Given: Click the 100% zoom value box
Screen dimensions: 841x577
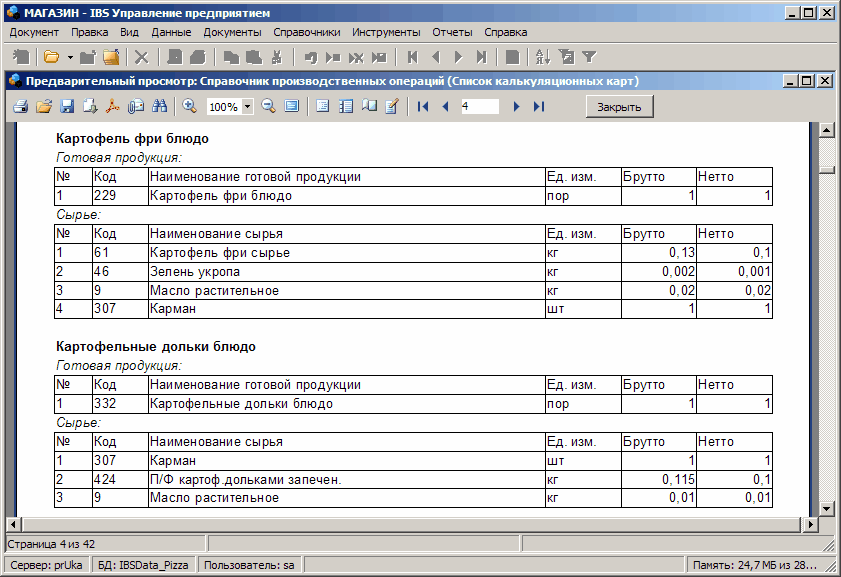Looking at the screenshot, I should tap(224, 107).
